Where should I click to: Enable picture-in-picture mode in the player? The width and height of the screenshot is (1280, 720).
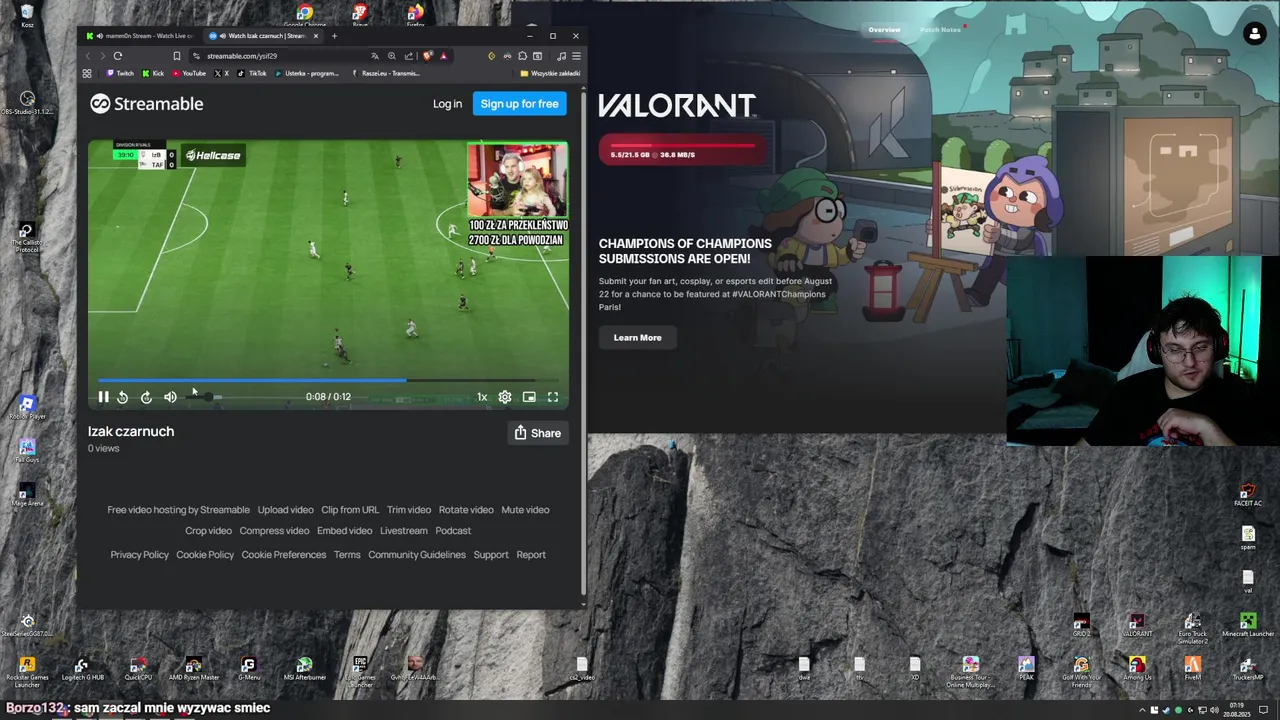pos(529,397)
